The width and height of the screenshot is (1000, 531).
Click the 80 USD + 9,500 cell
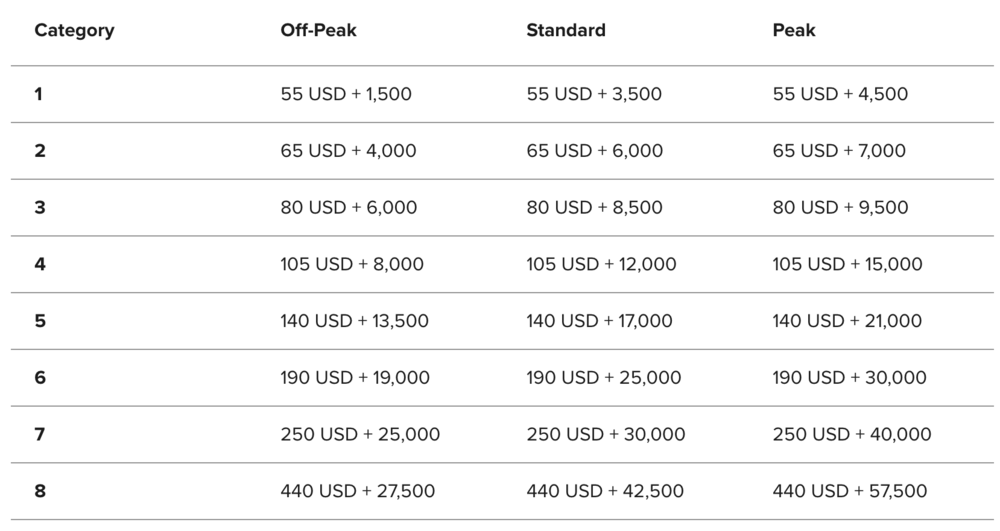(840, 208)
